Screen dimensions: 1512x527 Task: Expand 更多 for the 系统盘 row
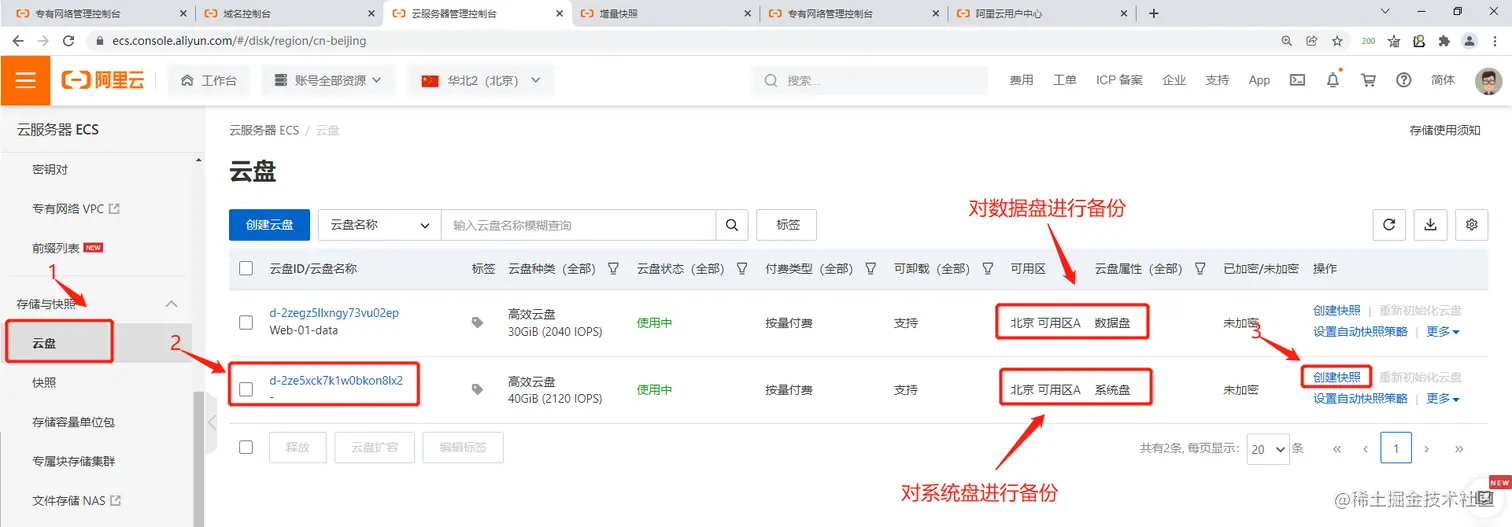1443,398
